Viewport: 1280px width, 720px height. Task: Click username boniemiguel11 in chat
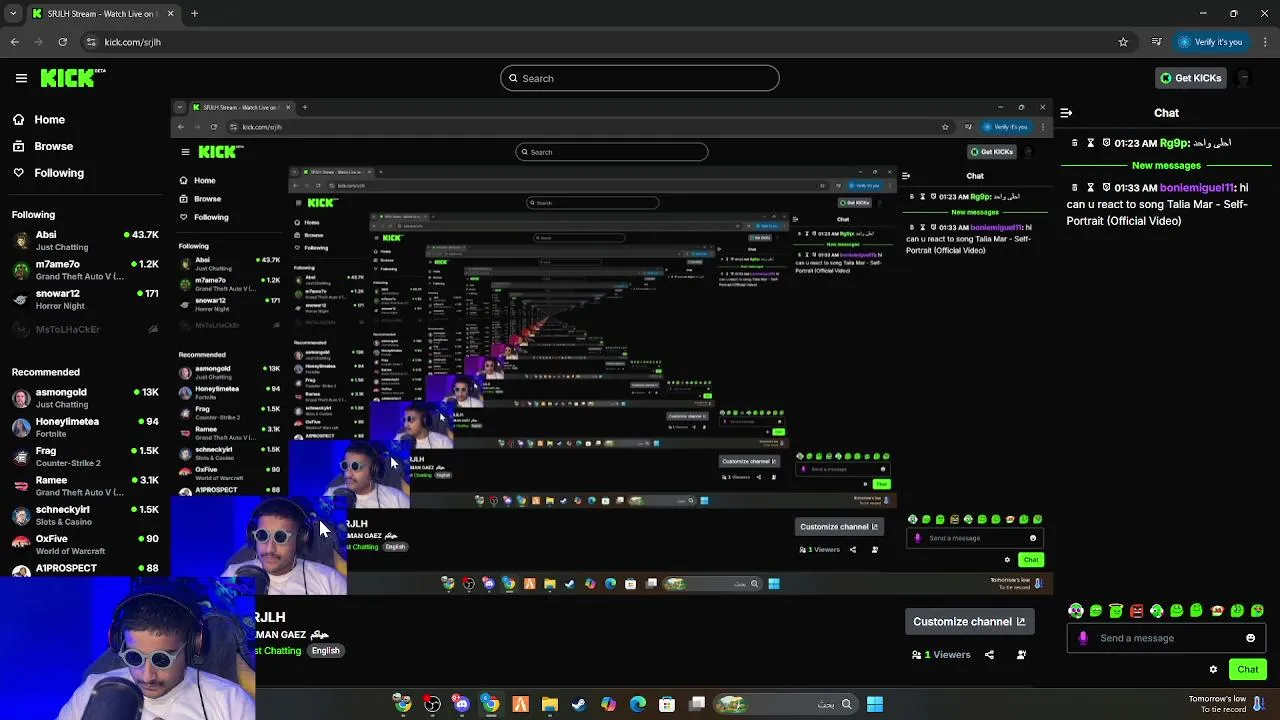[1195, 188]
